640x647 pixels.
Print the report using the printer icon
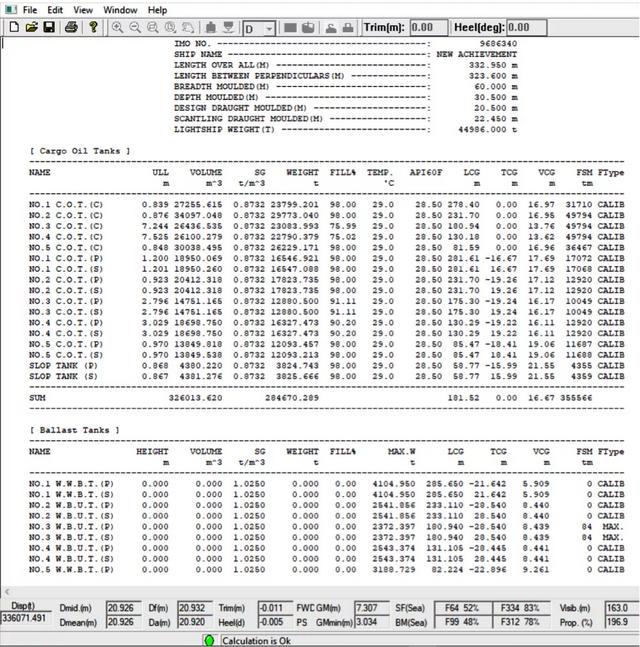tap(71, 28)
